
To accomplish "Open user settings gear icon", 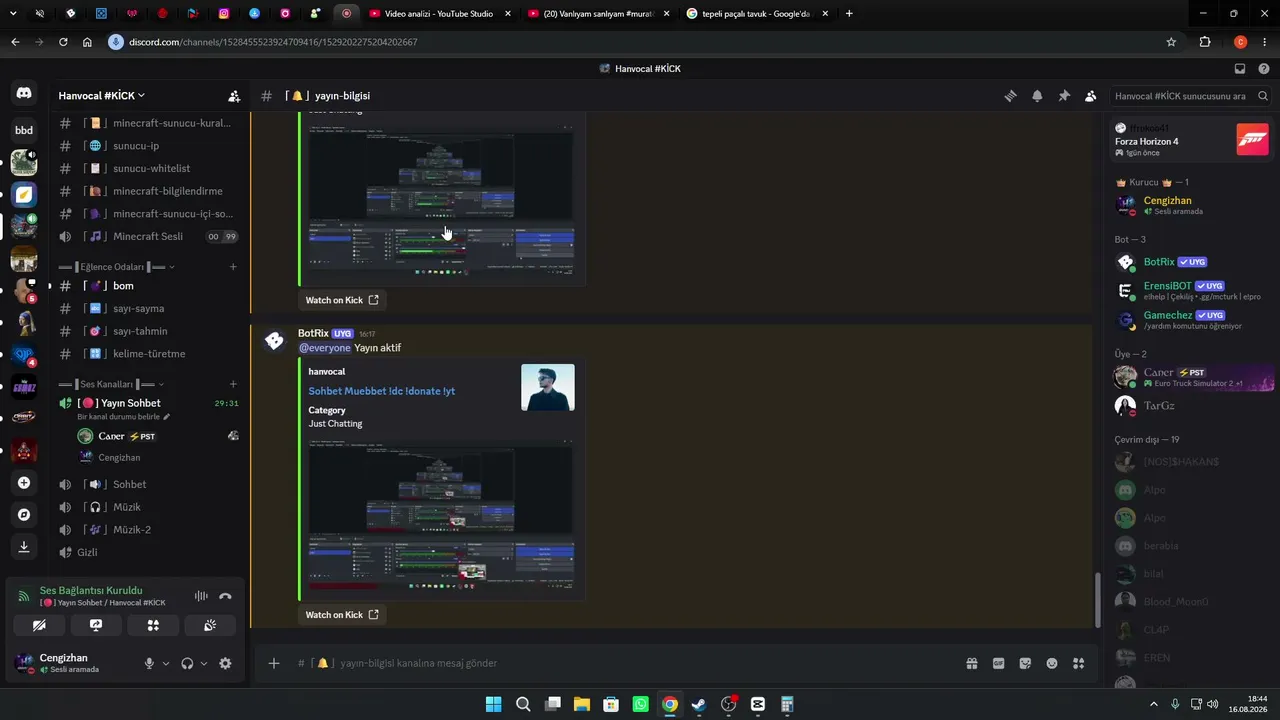I will pos(225,663).
